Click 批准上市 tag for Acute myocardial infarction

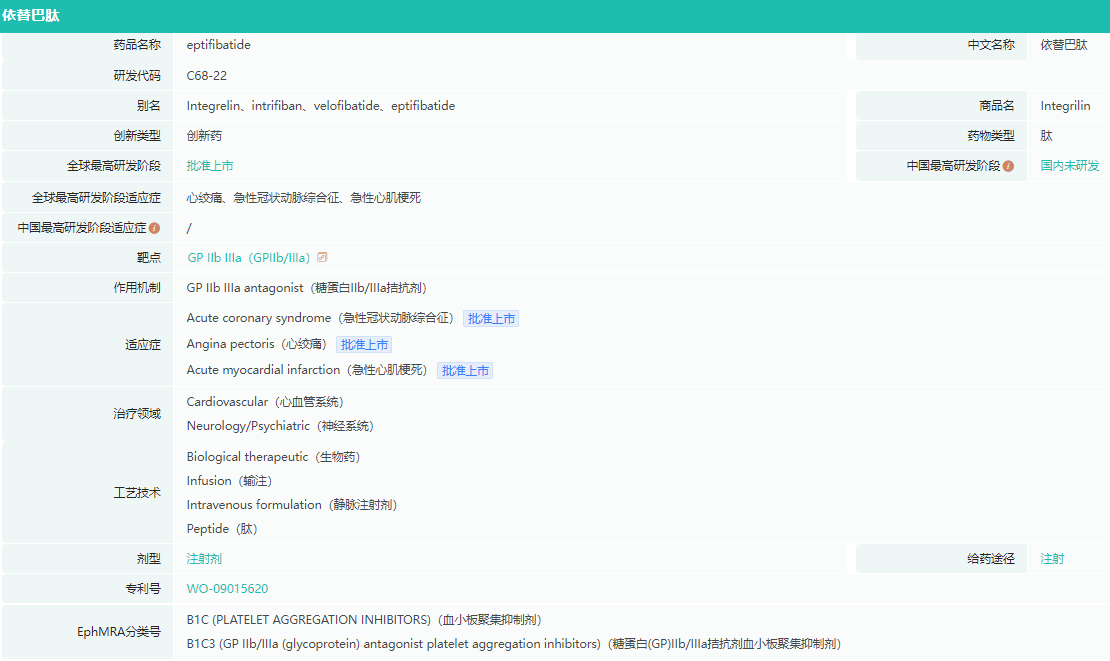[465, 370]
